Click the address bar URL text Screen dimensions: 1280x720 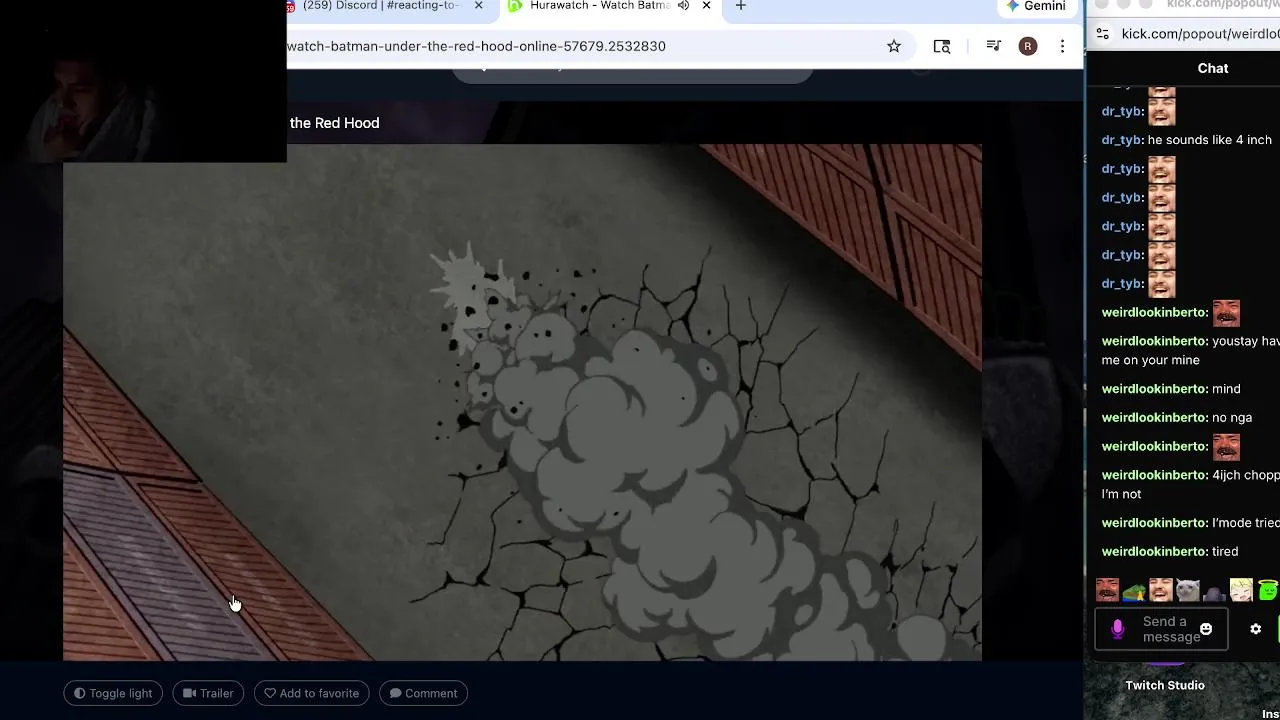(476, 46)
